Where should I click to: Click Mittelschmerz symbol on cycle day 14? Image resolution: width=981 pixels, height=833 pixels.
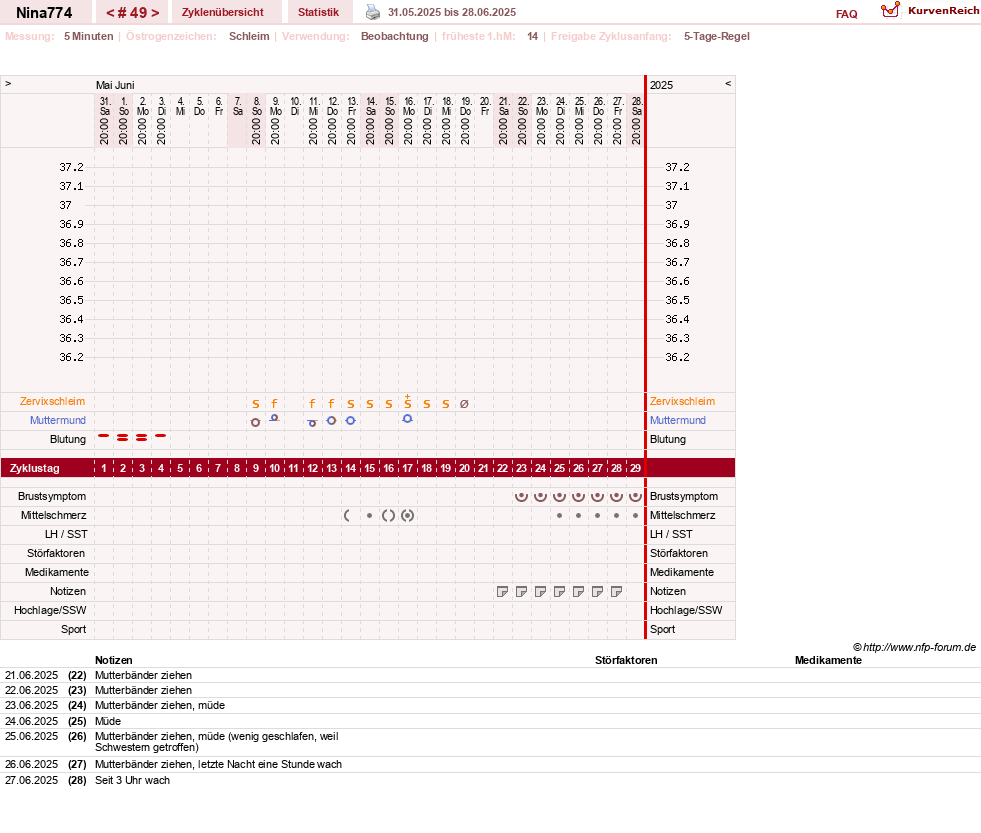click(x=347, y=516)
